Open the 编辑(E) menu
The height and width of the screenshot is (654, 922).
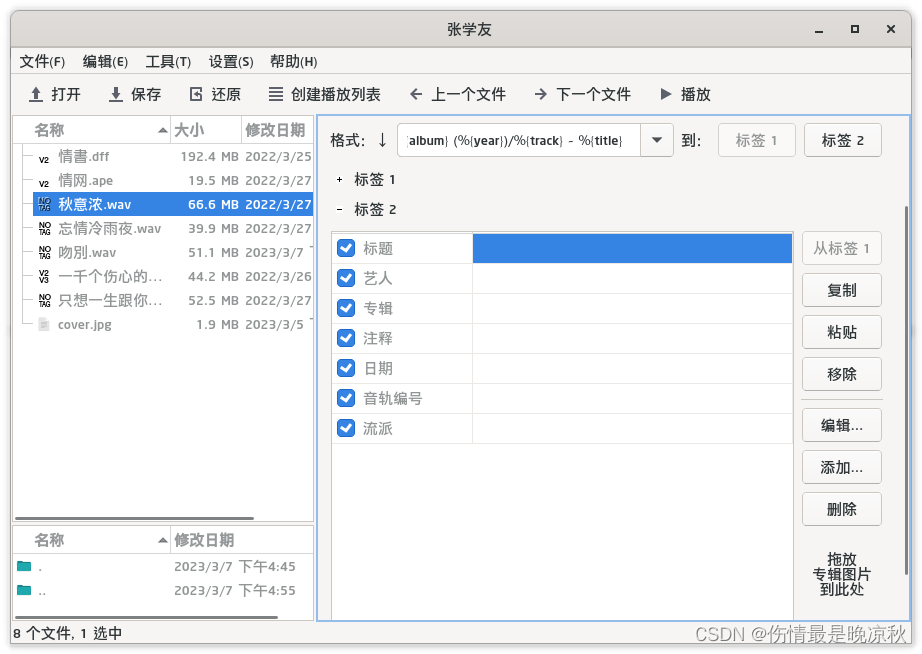(105, 62)
